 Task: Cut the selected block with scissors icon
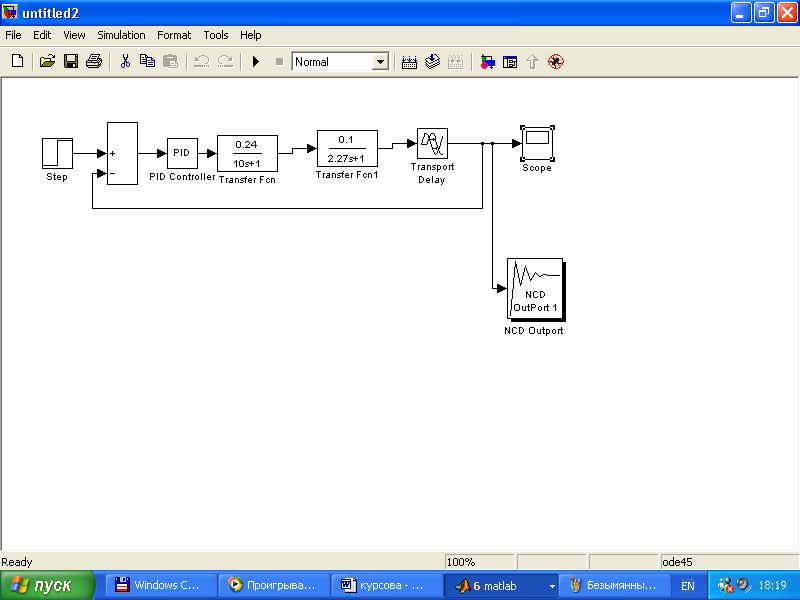pos(125,62)
